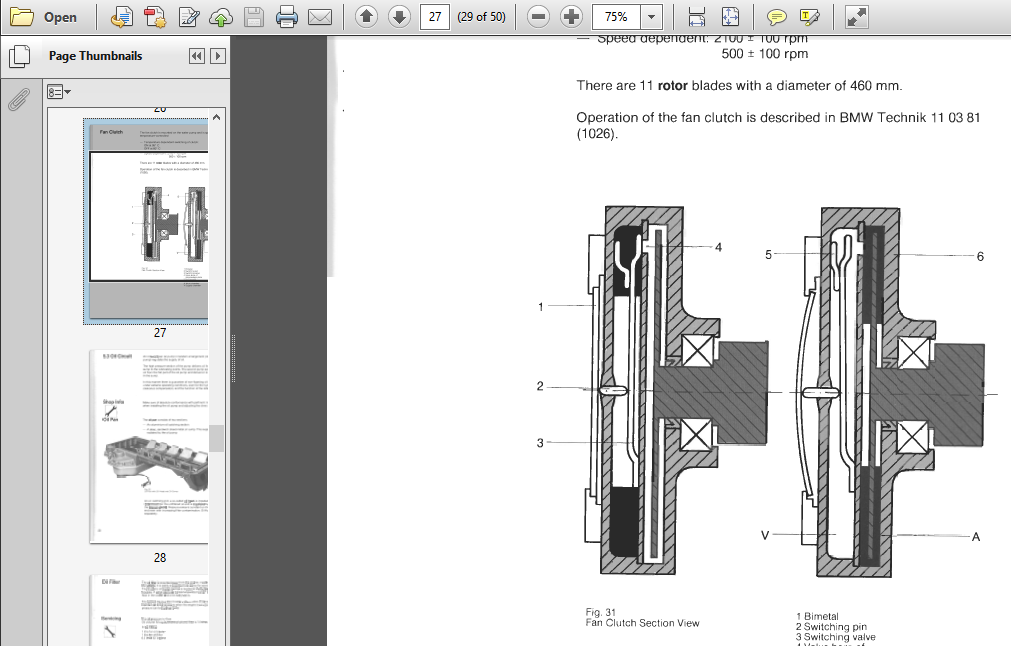This screenshot has width=1011, height=646.
Task: Click the upload to cloud icon
Action: point(221,17)
